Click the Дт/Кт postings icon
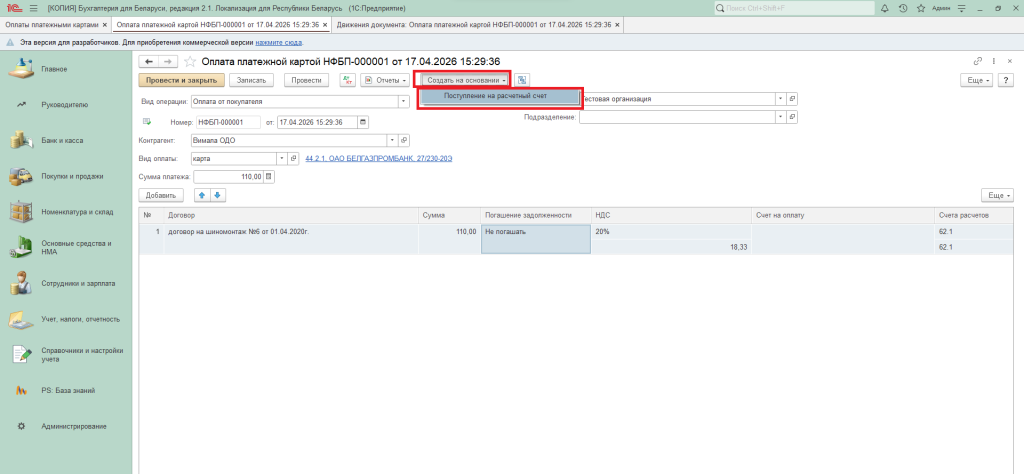 pyautogui.click(x=347, y=80)
